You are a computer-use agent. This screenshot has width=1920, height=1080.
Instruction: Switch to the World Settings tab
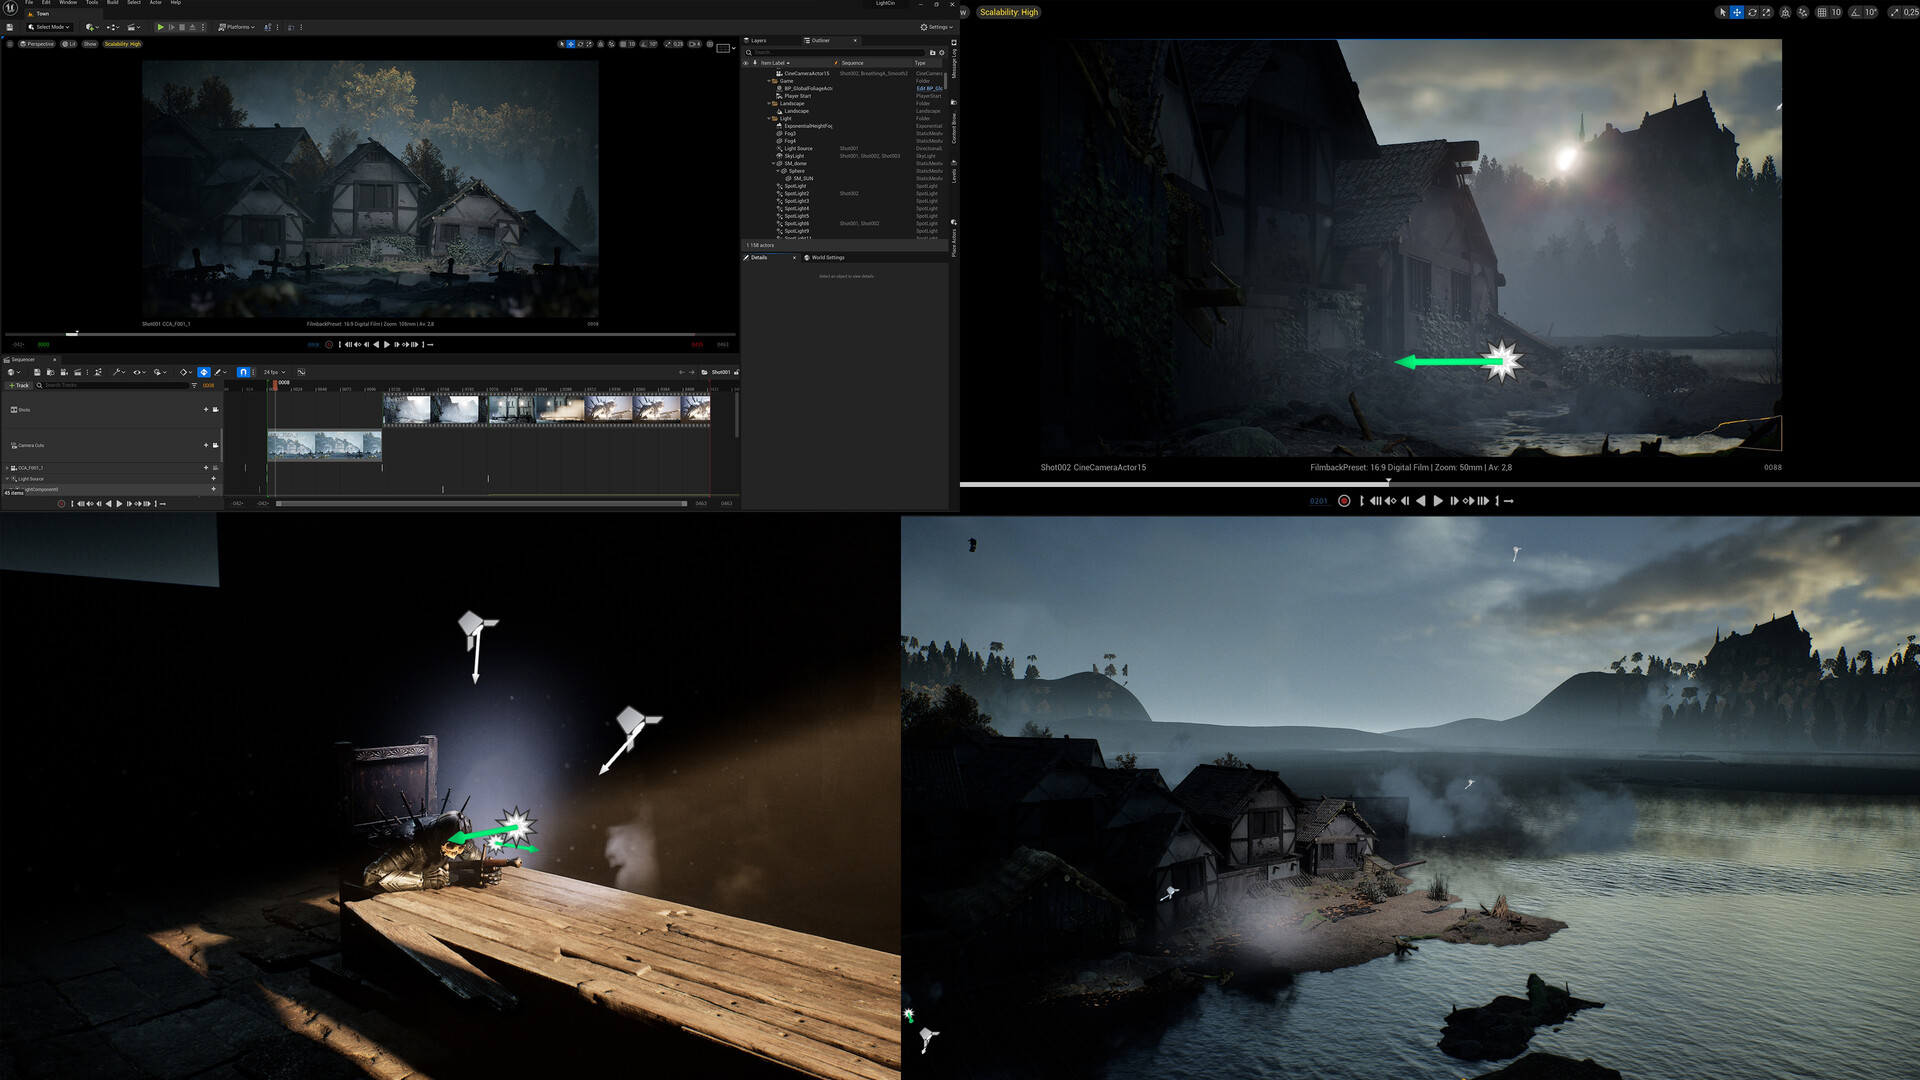point(827,258)
